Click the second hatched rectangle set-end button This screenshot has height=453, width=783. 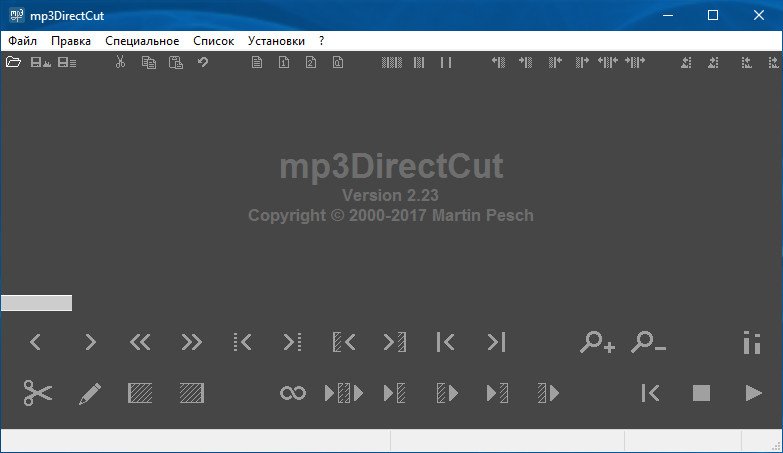point(192,393)
